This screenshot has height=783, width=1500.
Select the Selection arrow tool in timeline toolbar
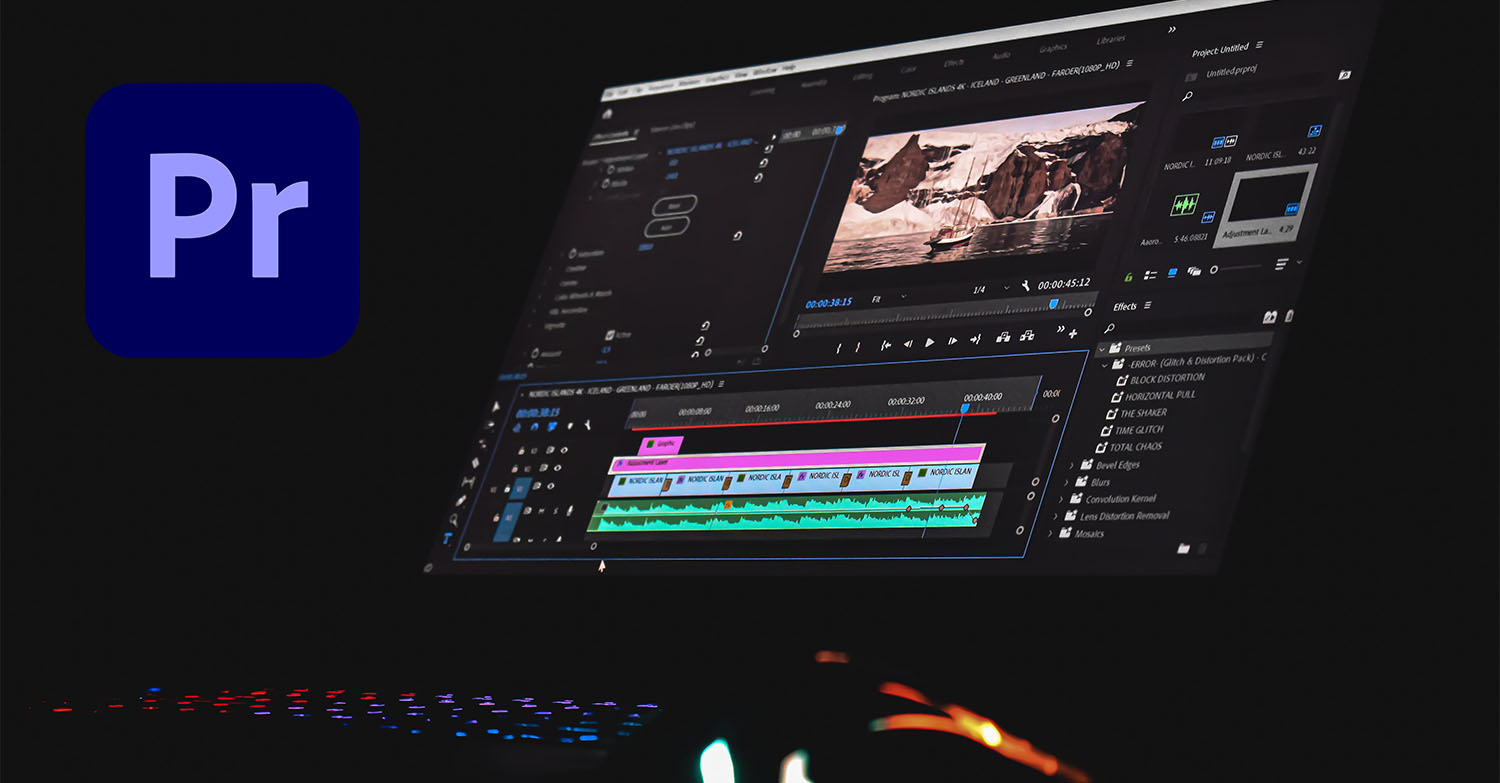(496, 407)
